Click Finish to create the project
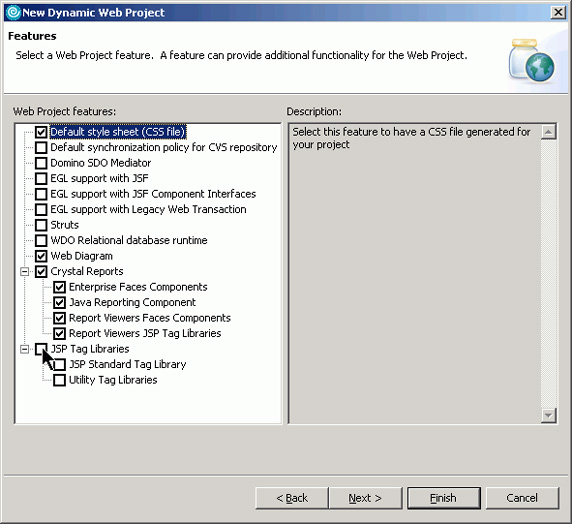The height and width of the screenshot is (524, 572). coord(444,498)
